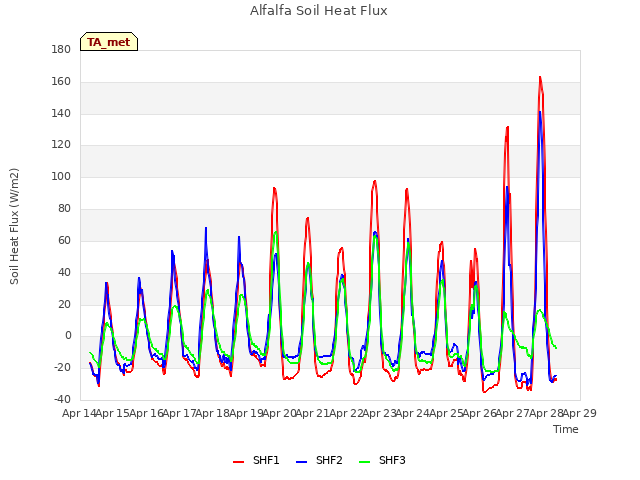Click the y-axis label 80
The height and width of the screenshot is (480, 640).
pyautogui.click(x=64, y=208)
